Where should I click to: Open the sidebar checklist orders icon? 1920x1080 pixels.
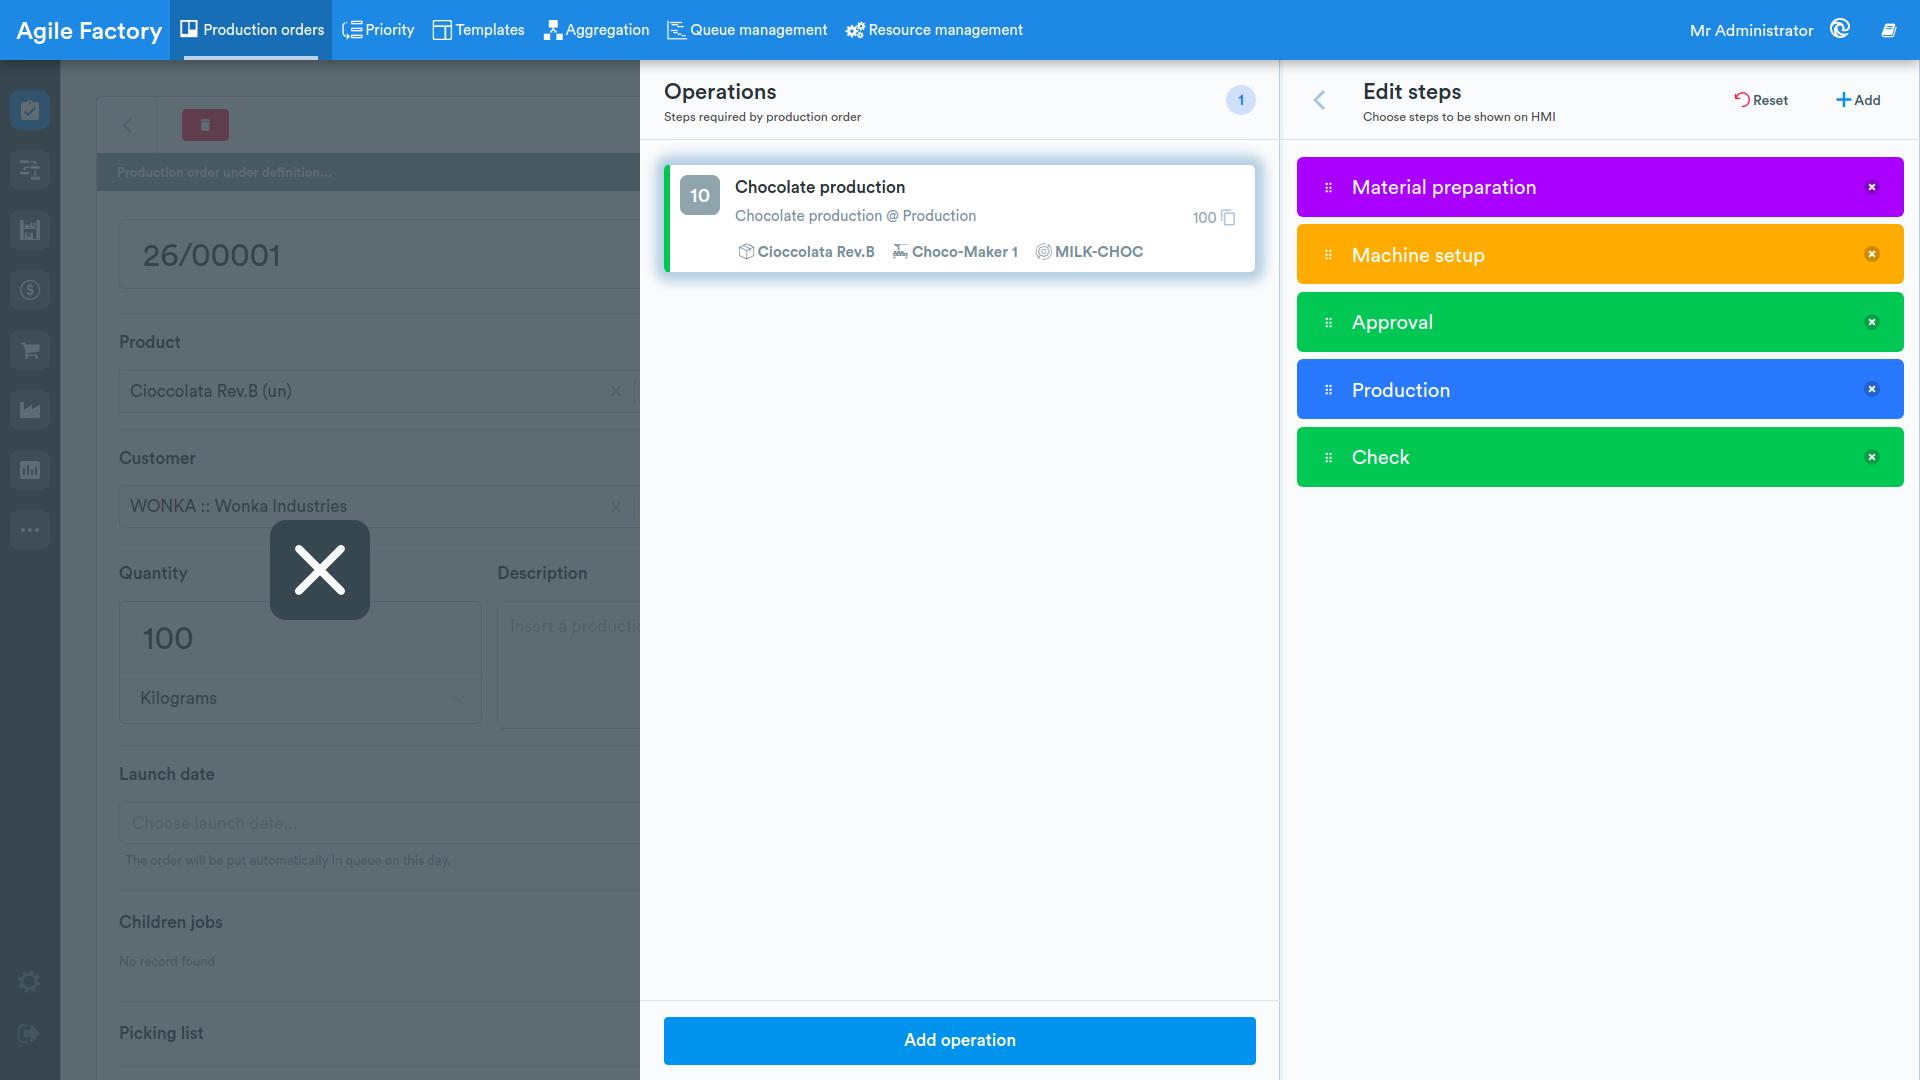(x=30, y=110)
